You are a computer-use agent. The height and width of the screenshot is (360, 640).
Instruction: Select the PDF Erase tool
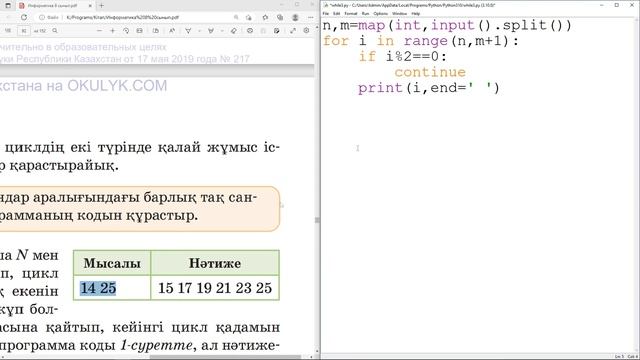pos(233,31)
